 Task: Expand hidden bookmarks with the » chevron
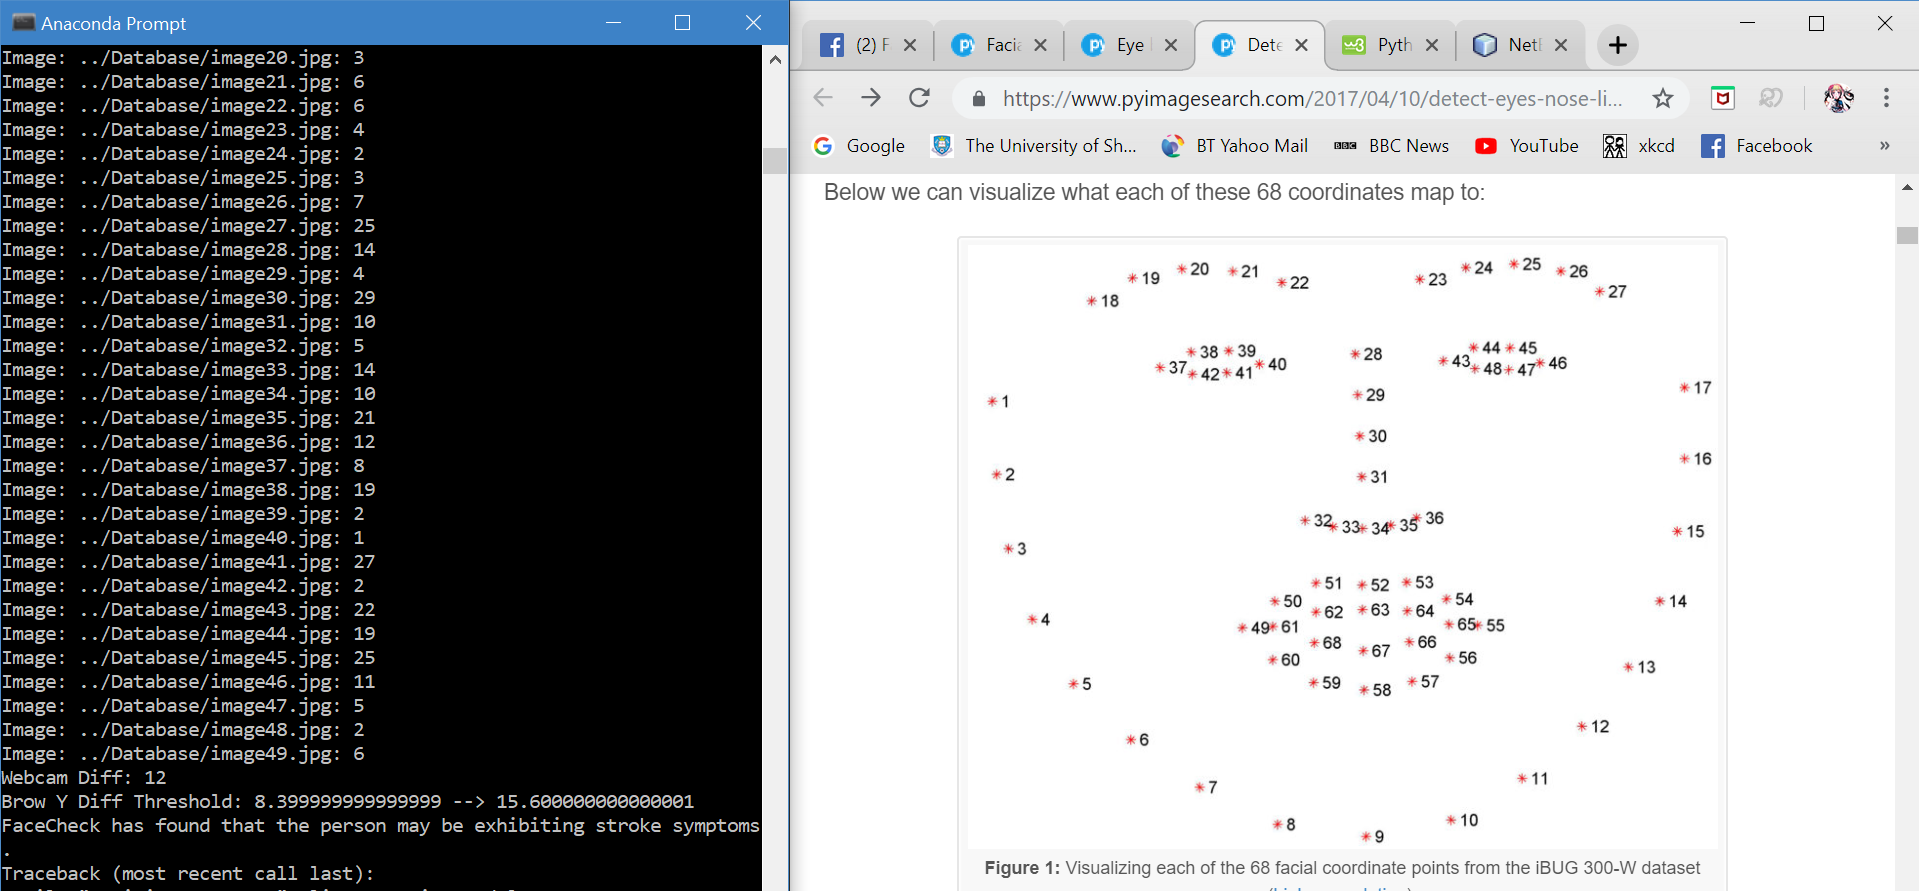point(1885,146)
